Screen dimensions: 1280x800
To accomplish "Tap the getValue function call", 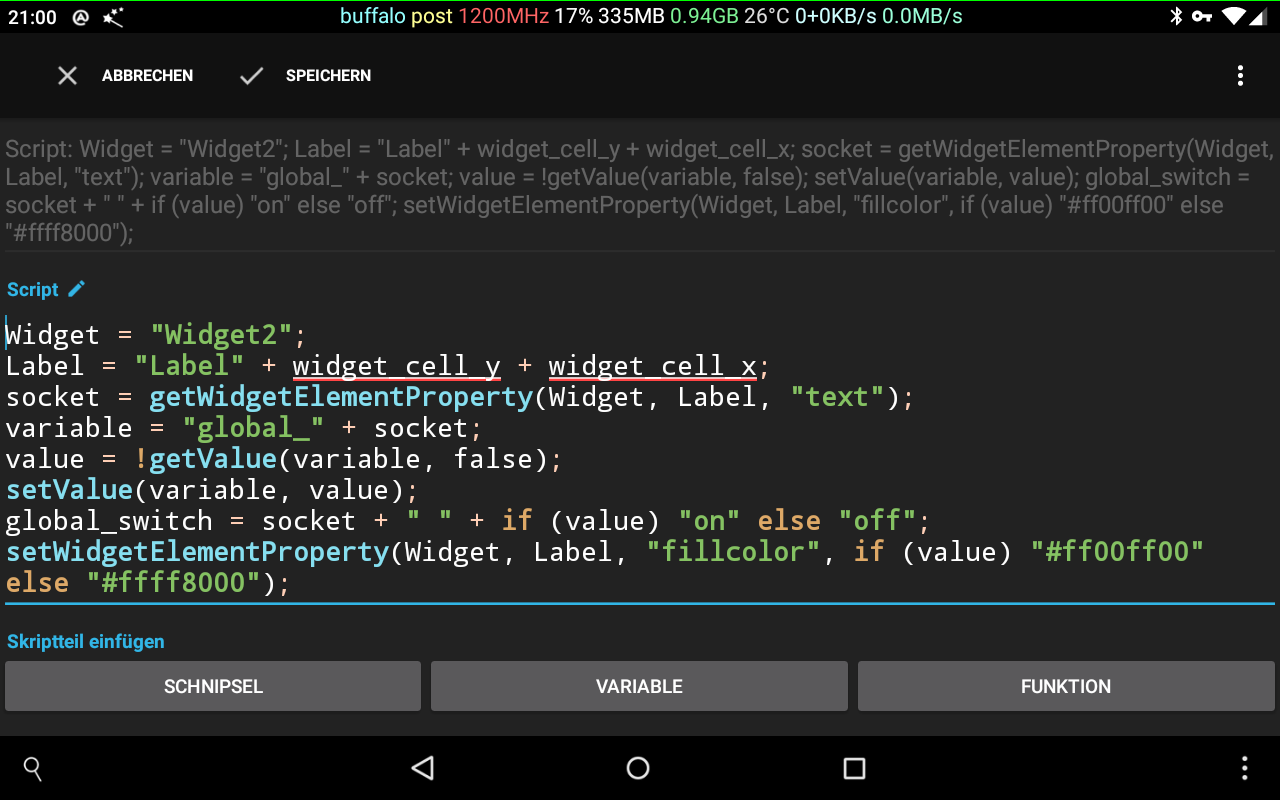I will [x=212, y=459].
